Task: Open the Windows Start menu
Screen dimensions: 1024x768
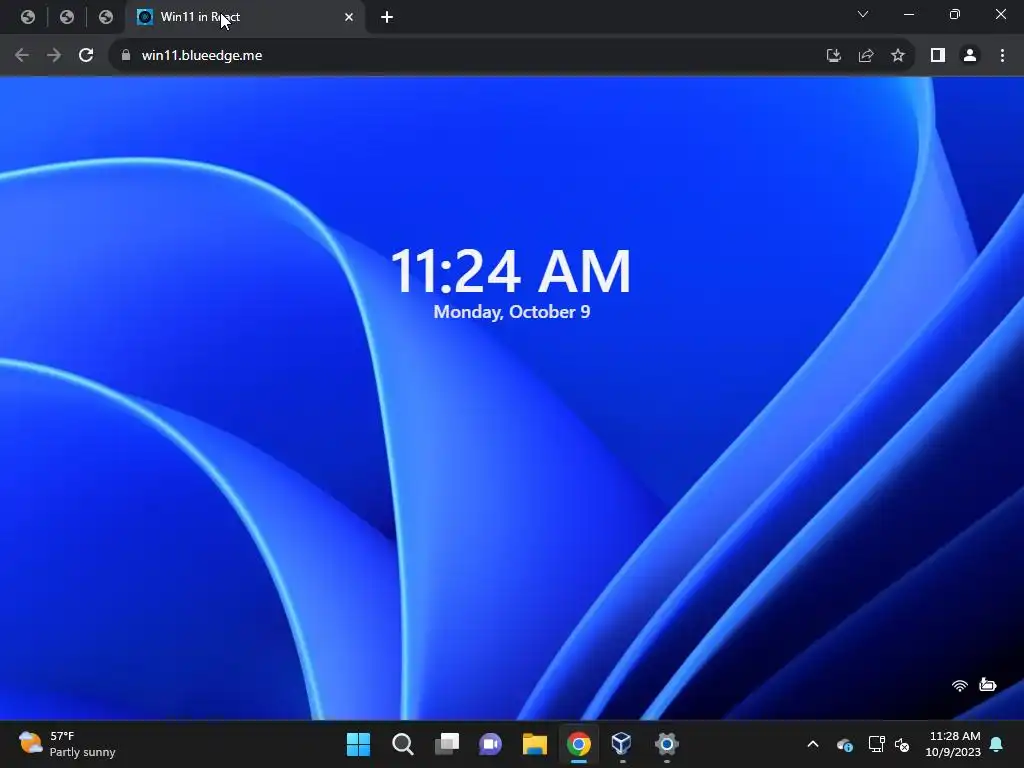Action: tap(358, 744)
